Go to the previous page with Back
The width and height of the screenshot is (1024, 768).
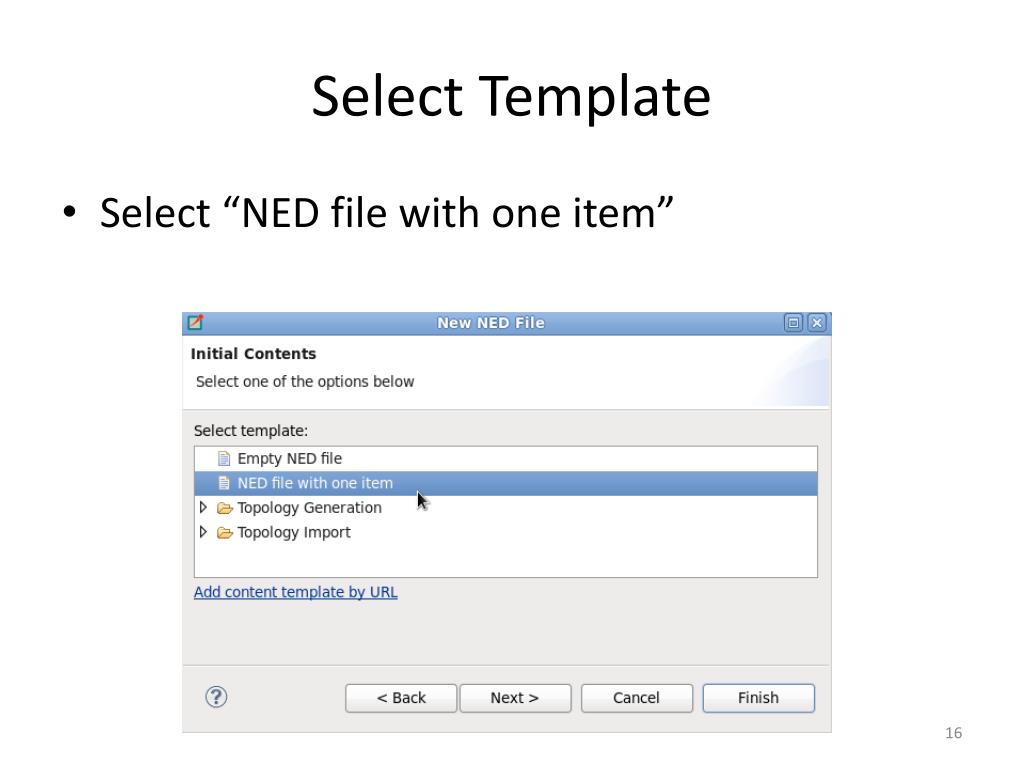401,698
